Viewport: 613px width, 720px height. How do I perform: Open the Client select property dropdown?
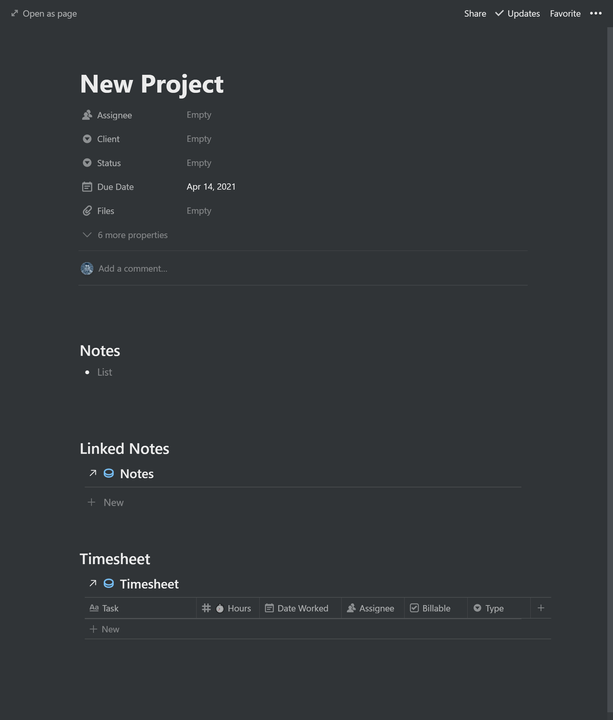pyautogui.click(x=199, y=139)
